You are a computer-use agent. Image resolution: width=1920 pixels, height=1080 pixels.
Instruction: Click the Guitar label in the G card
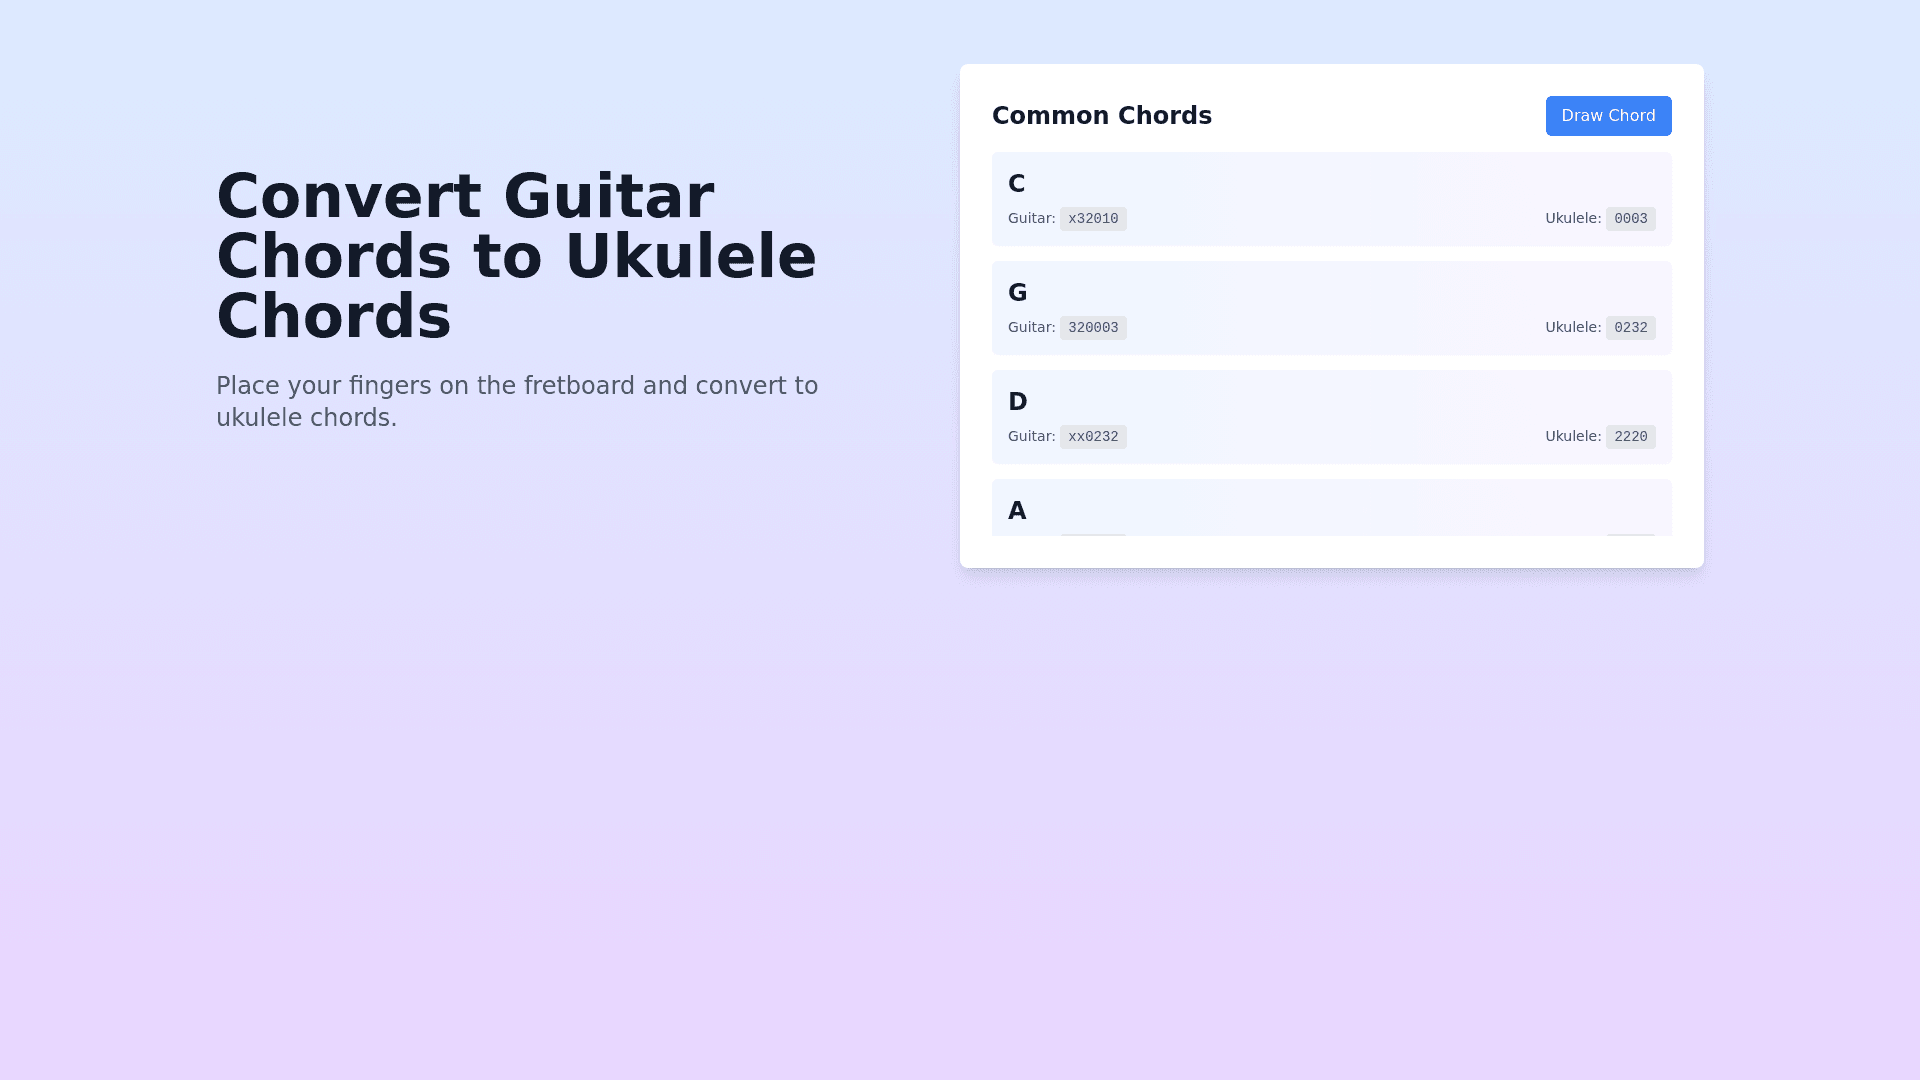tap(1031, 327)
